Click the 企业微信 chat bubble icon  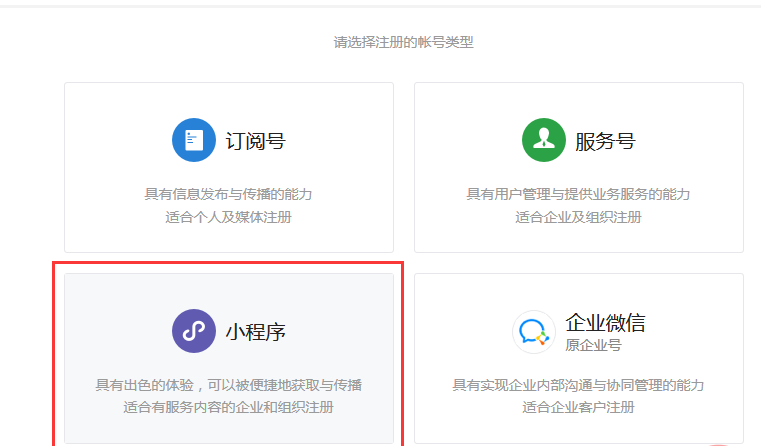click(x=534, y=332)
